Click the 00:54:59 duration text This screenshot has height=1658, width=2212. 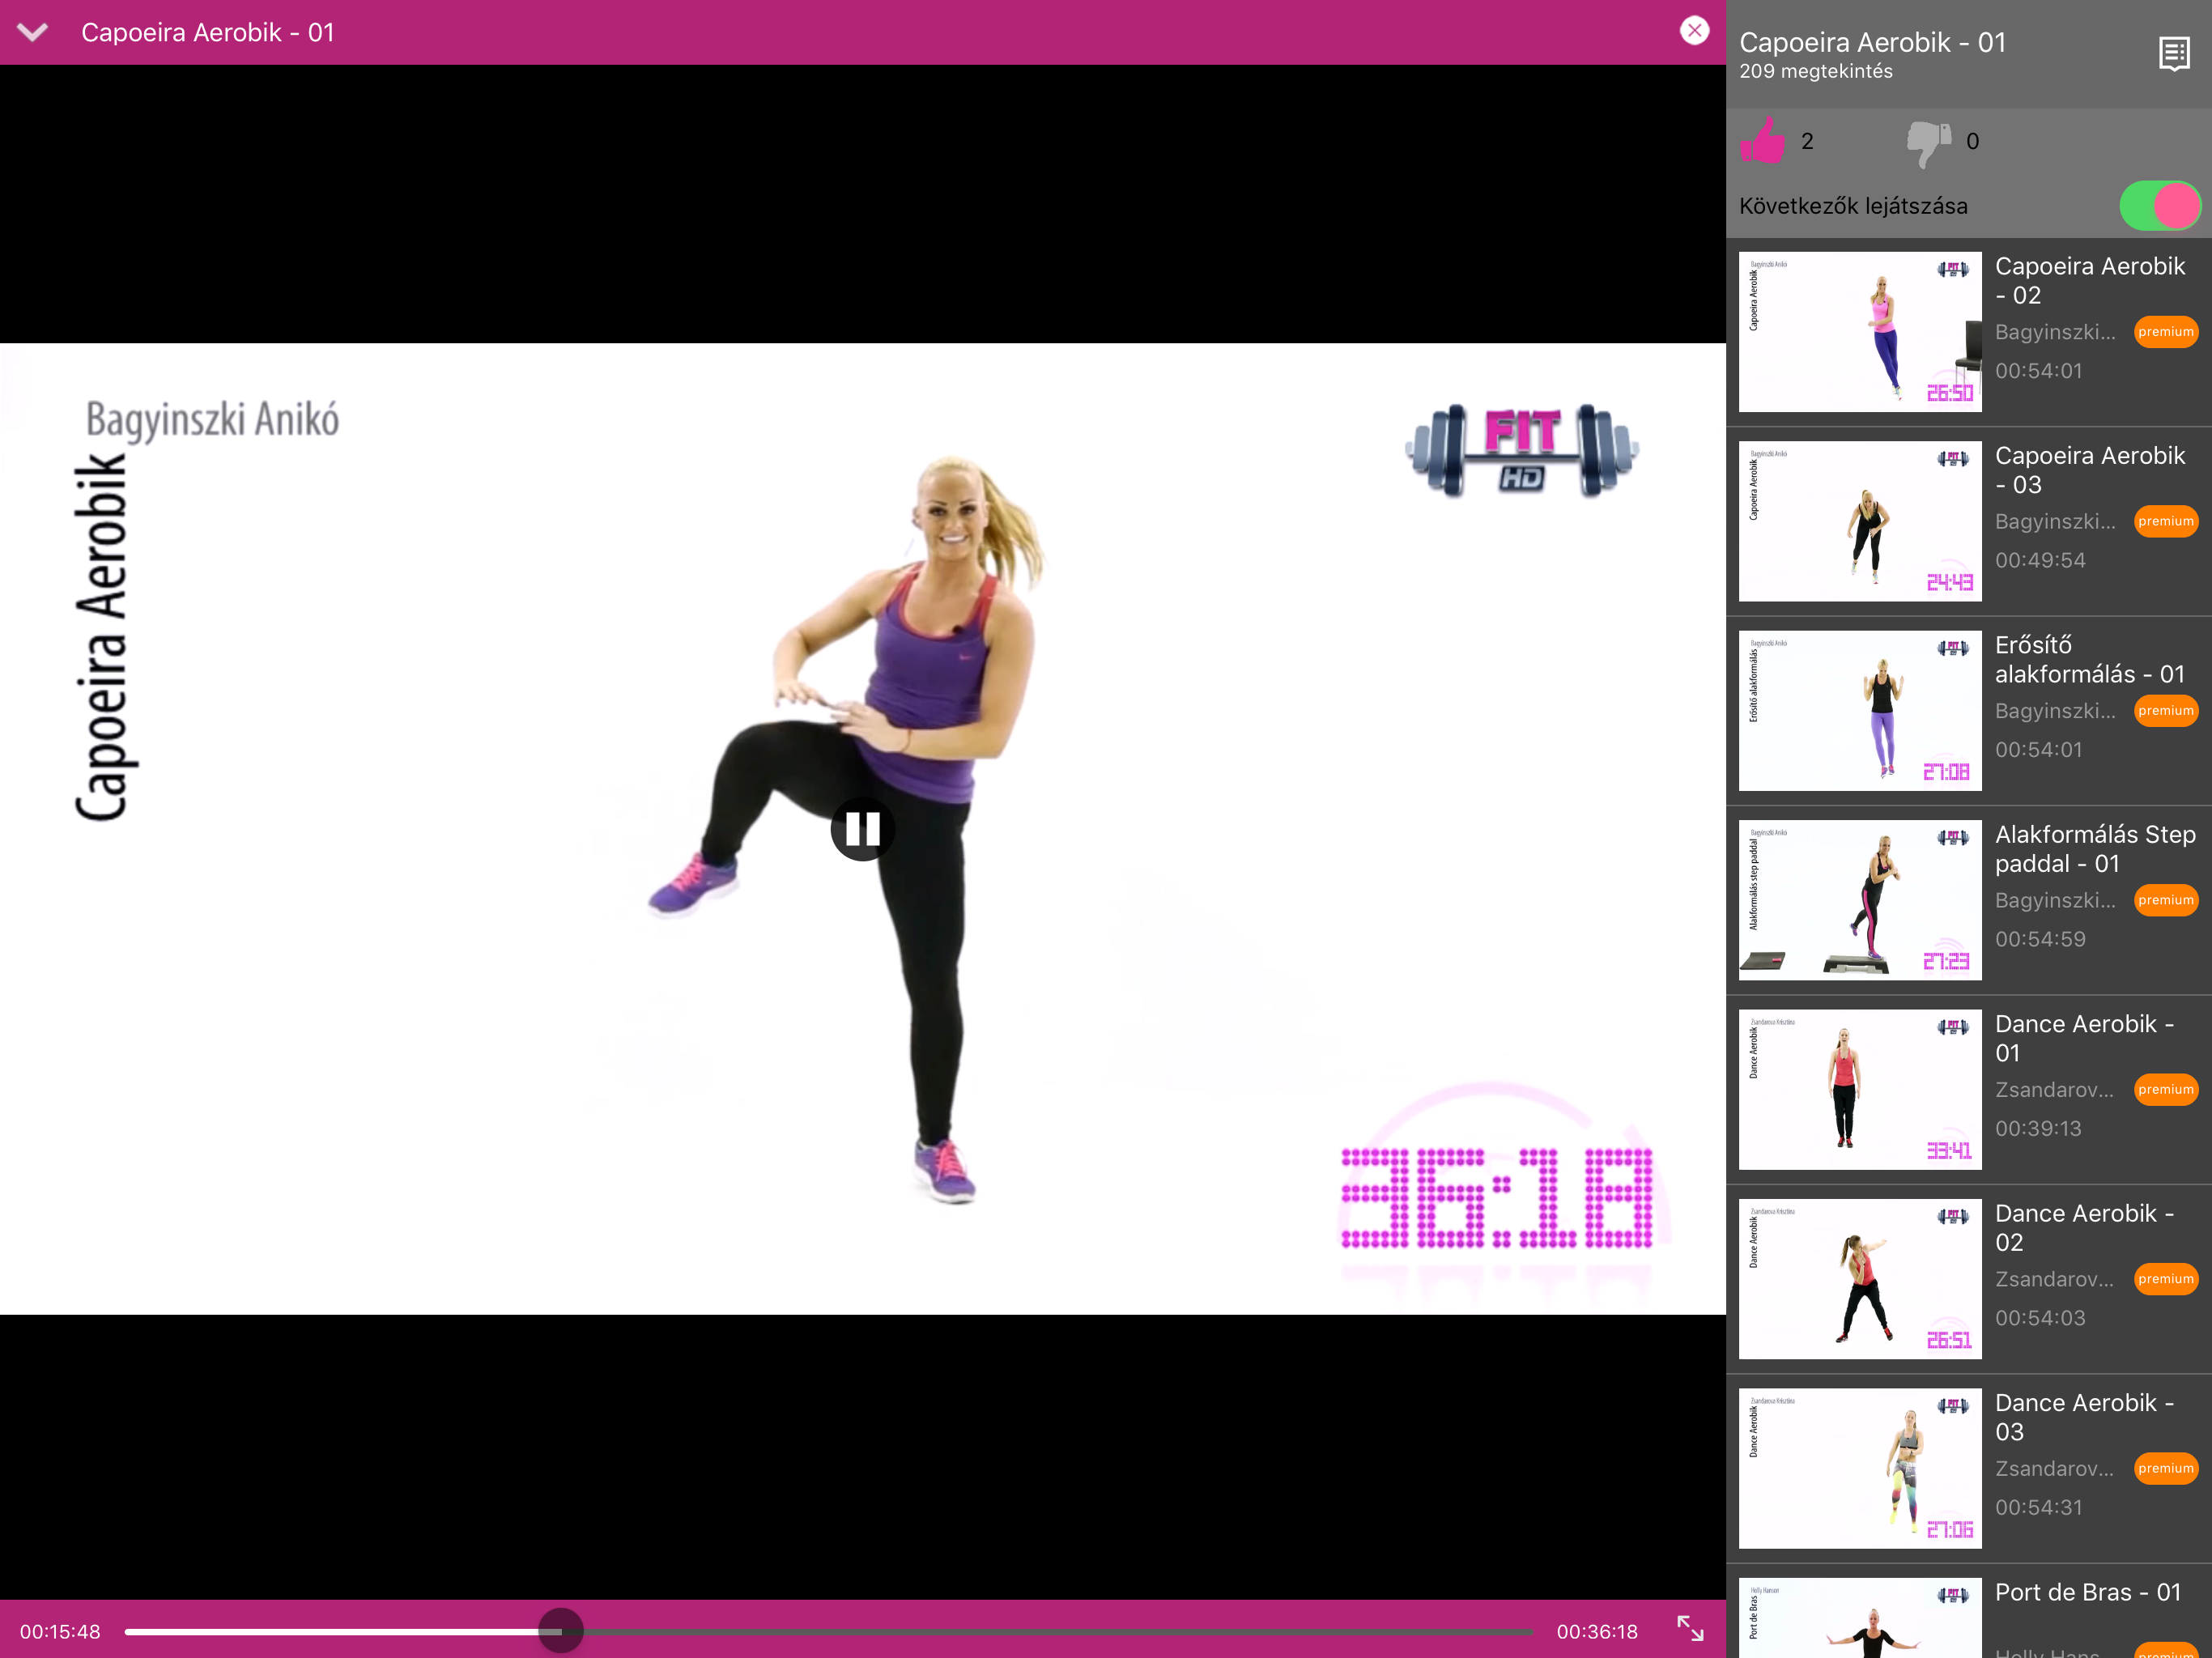click(x=2040, y=939)
